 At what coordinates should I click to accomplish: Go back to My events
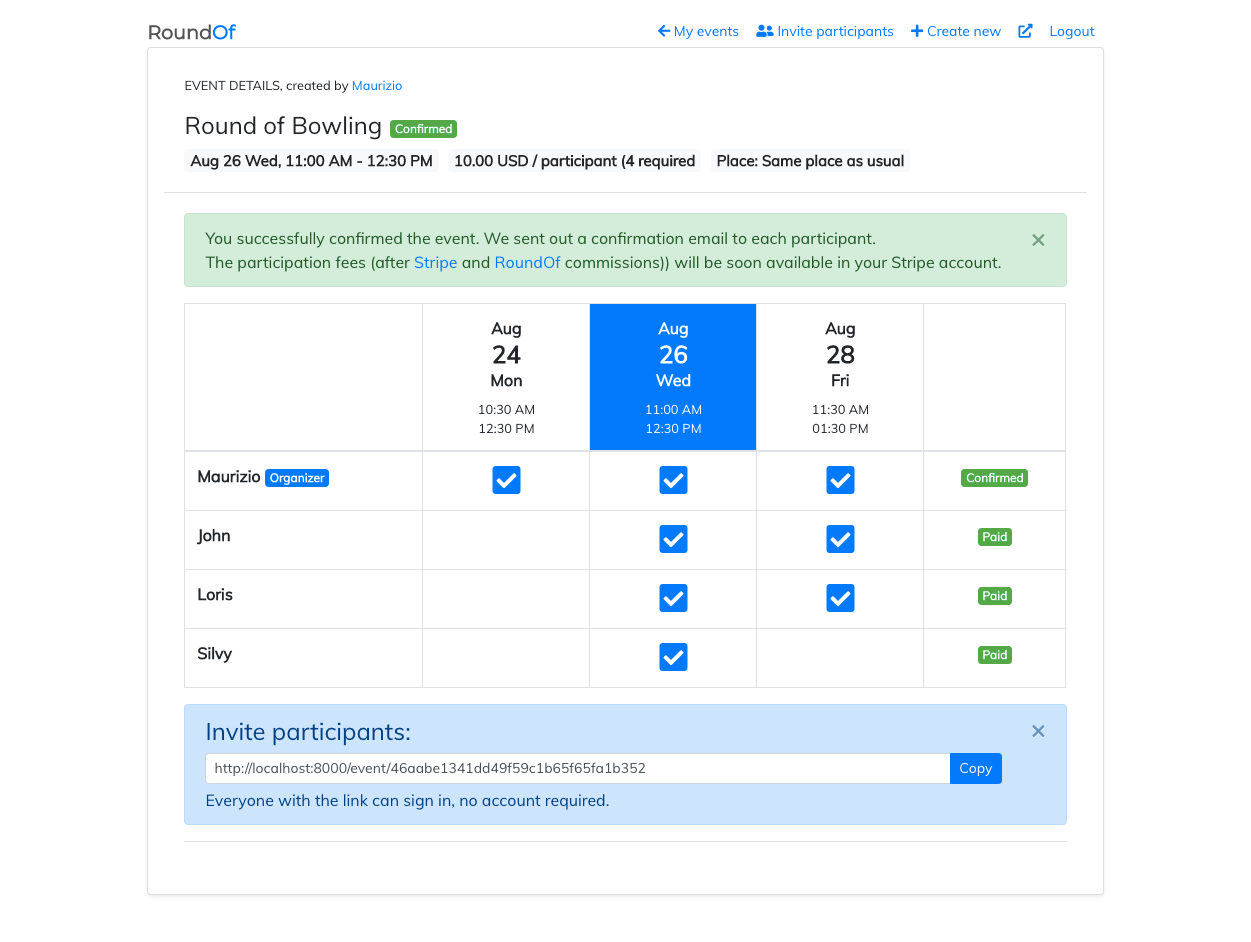click(x=698, y=31)
